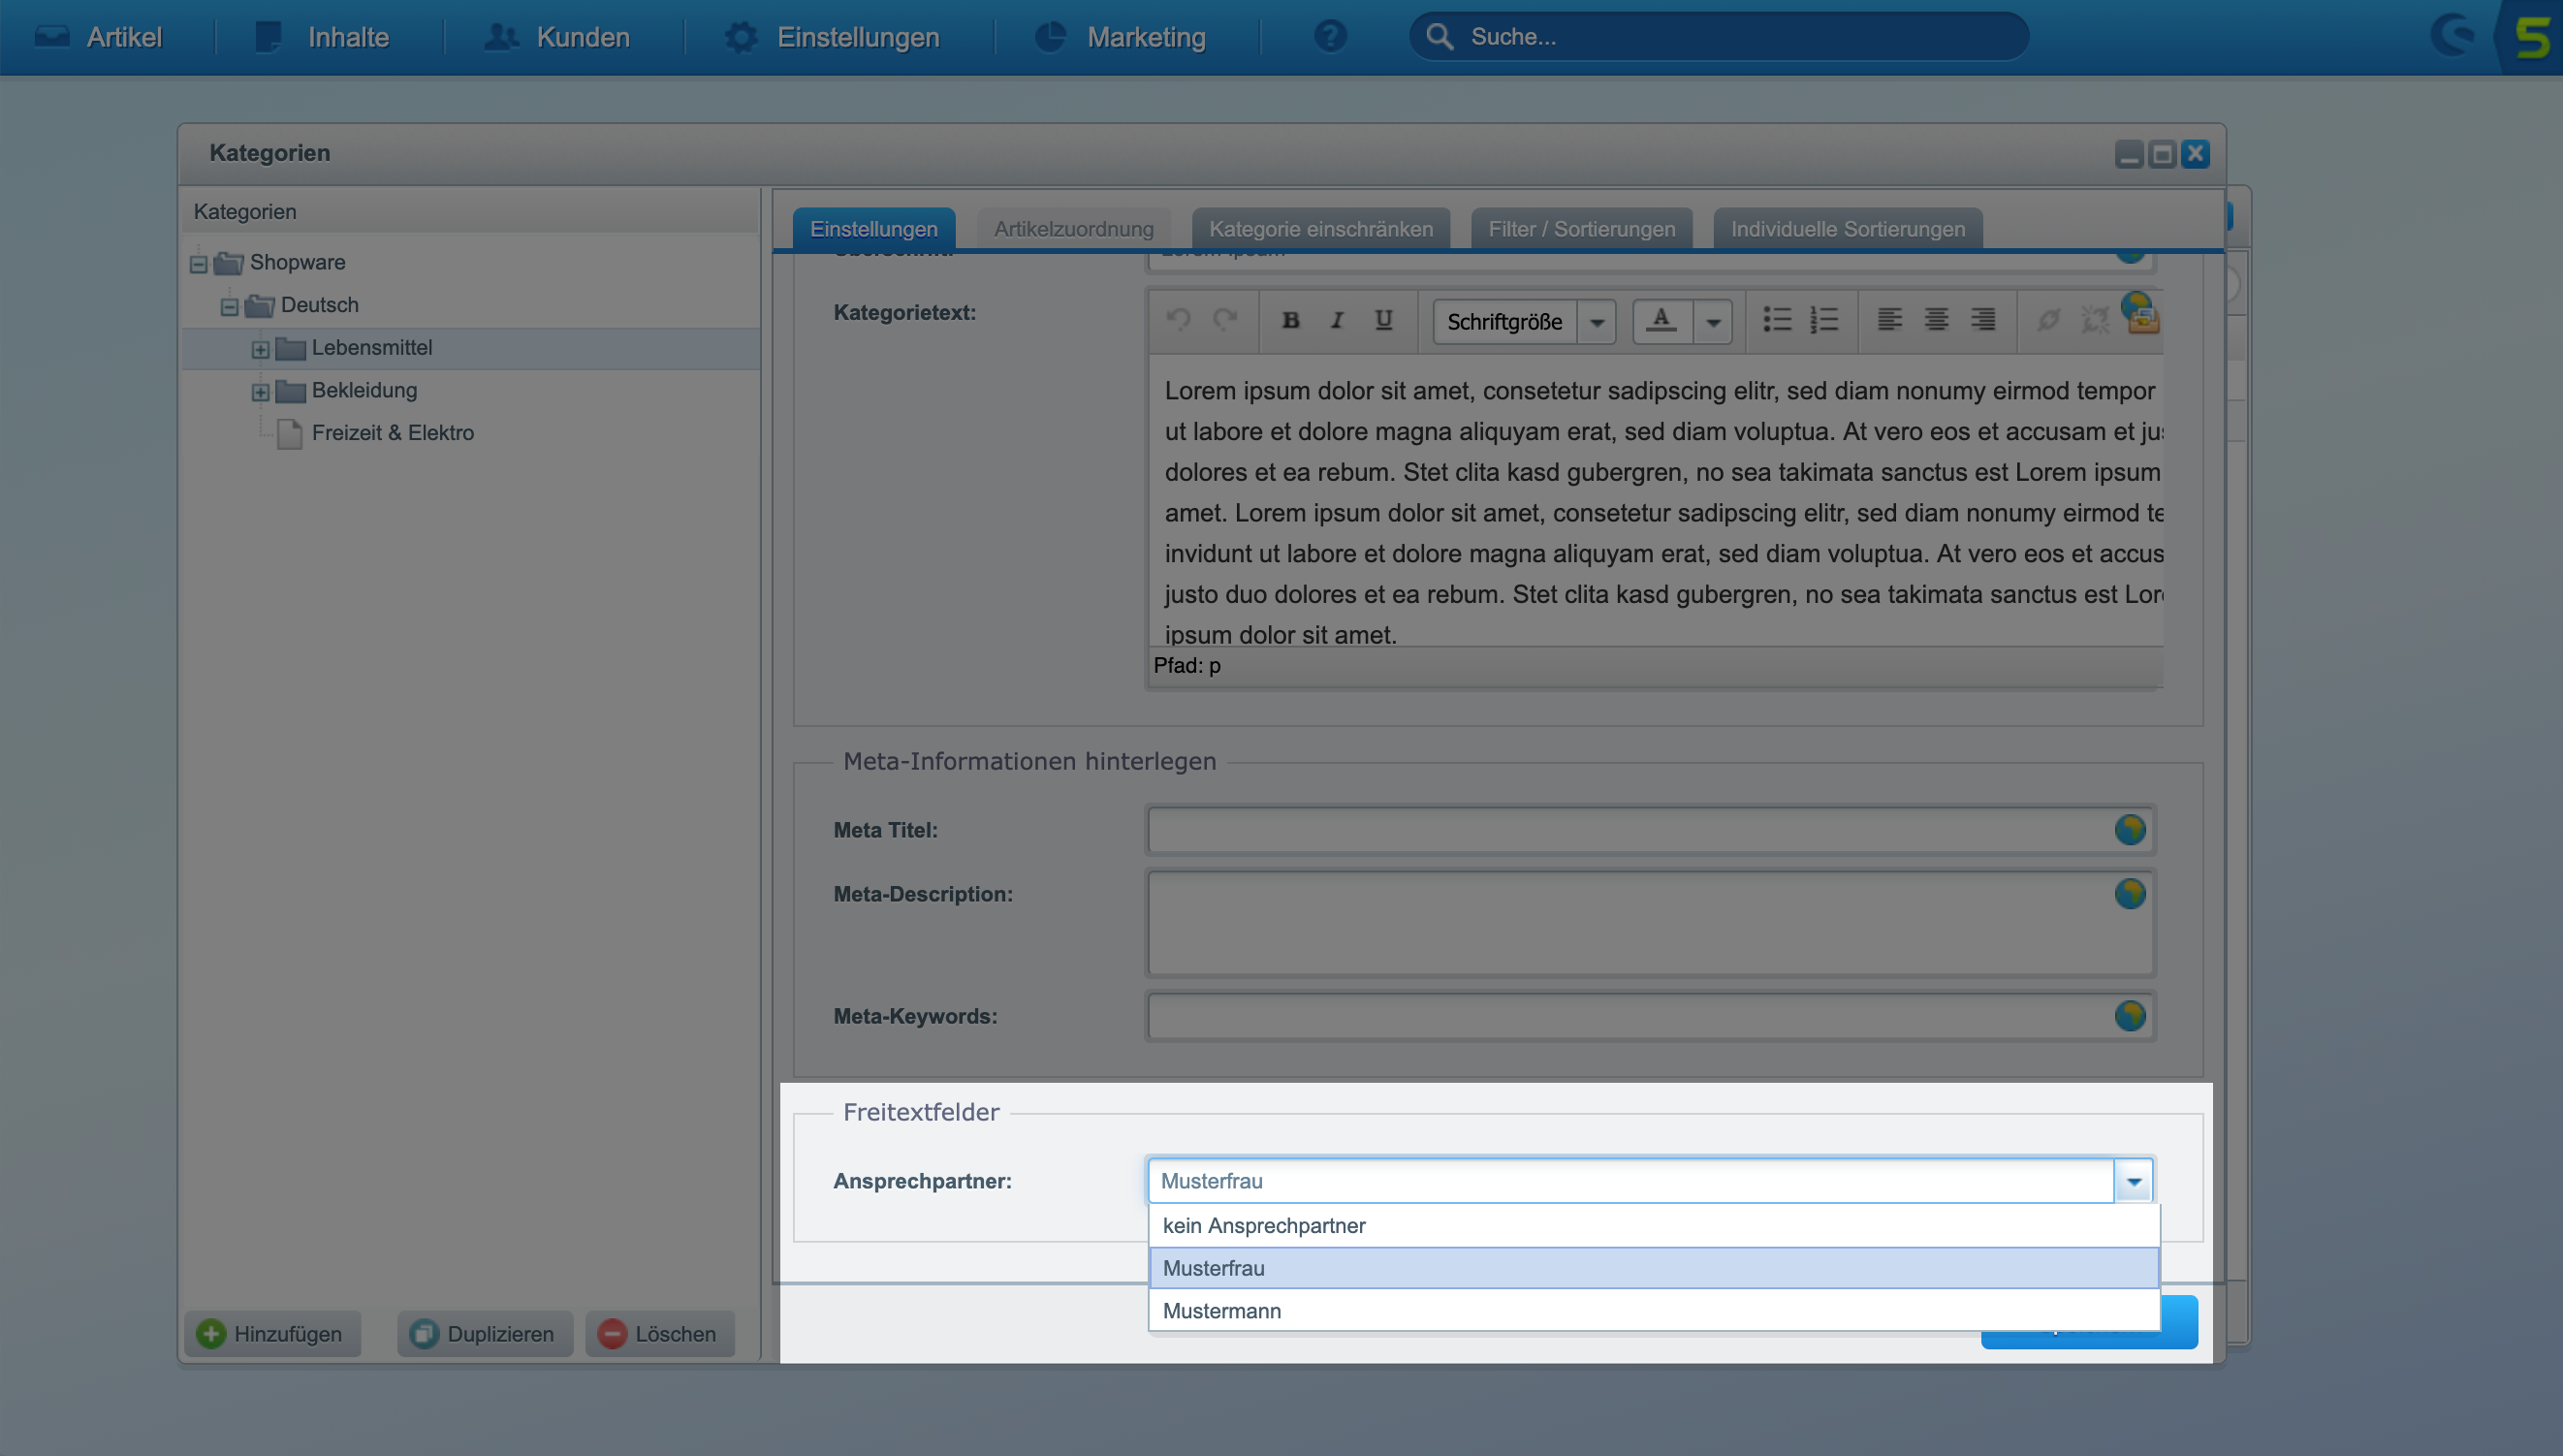Click the Hinzufügen button

pyautogui.click(x=272, y=1334)
